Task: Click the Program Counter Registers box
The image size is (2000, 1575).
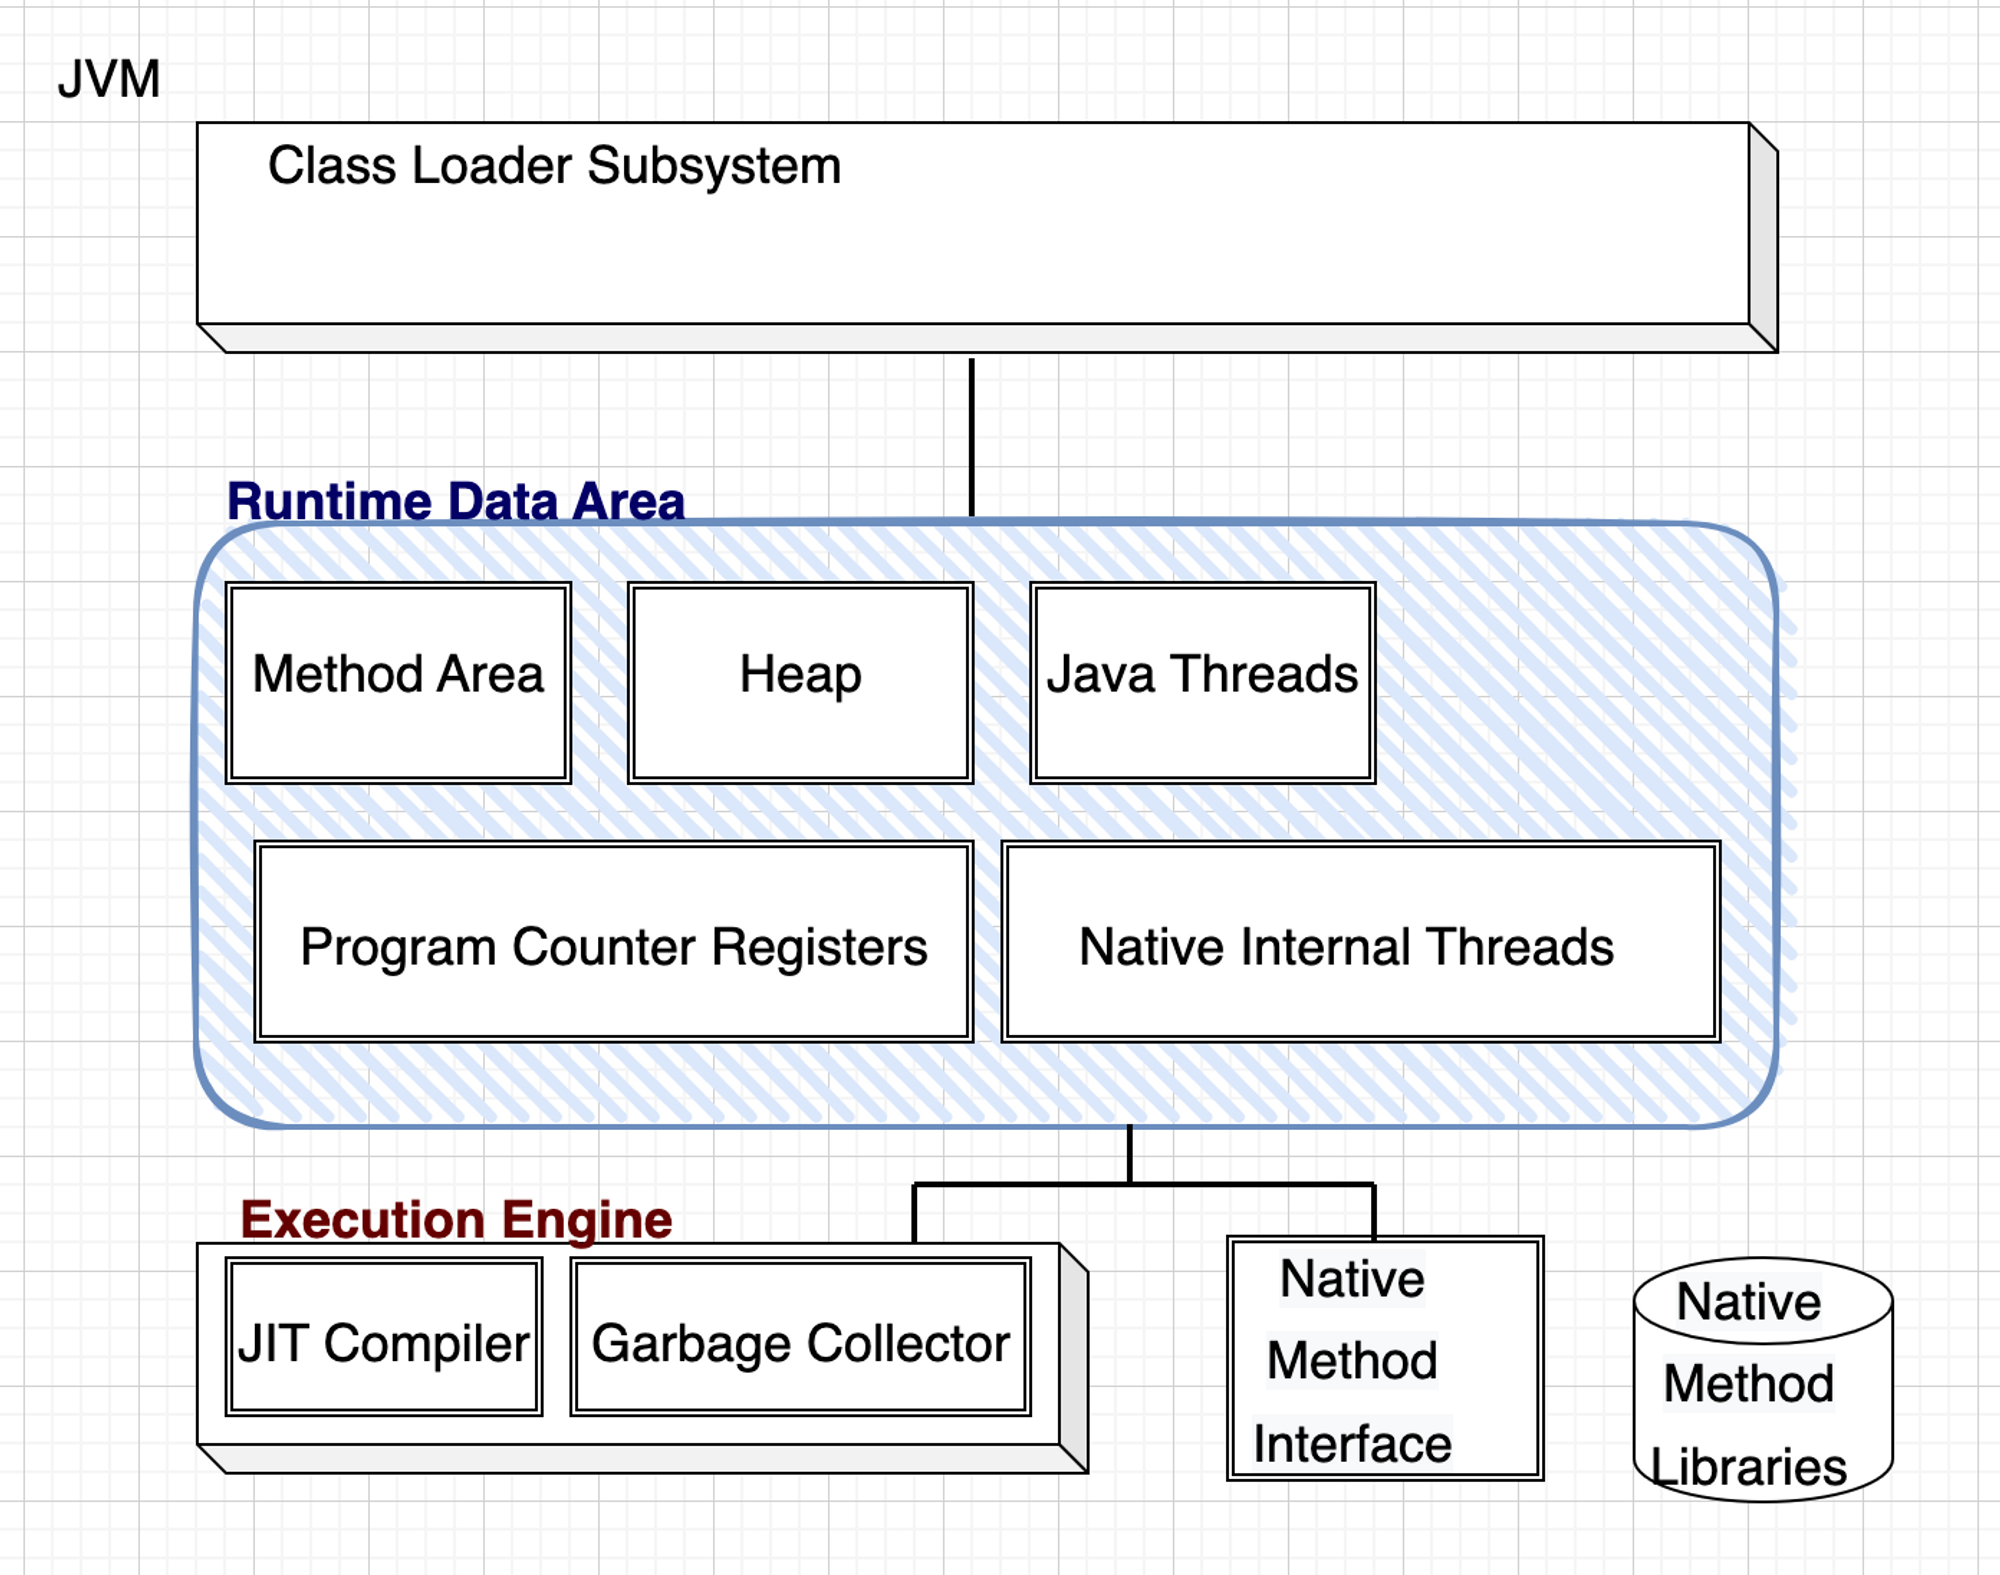Action: pyautogui.click(x=613, y=942)
